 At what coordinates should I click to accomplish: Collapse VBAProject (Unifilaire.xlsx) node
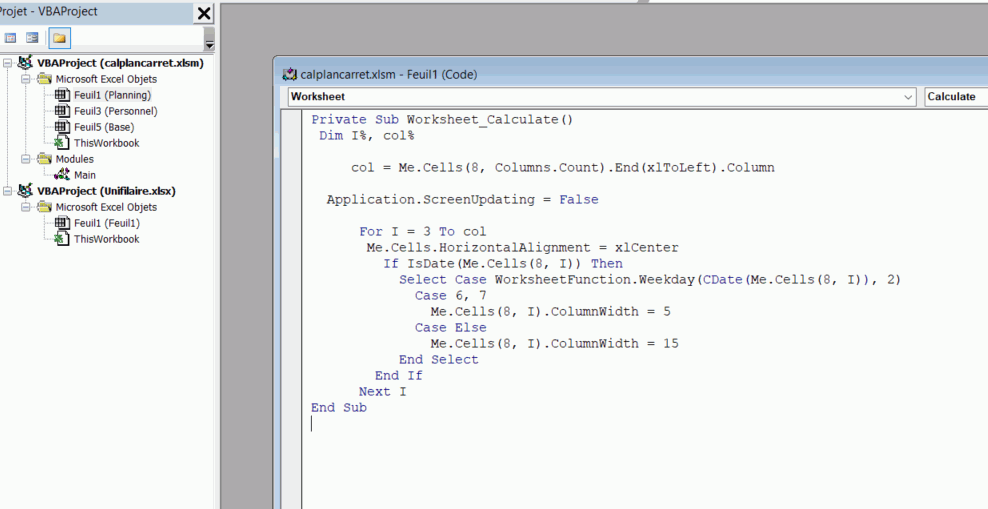click(x=9, y=191)
